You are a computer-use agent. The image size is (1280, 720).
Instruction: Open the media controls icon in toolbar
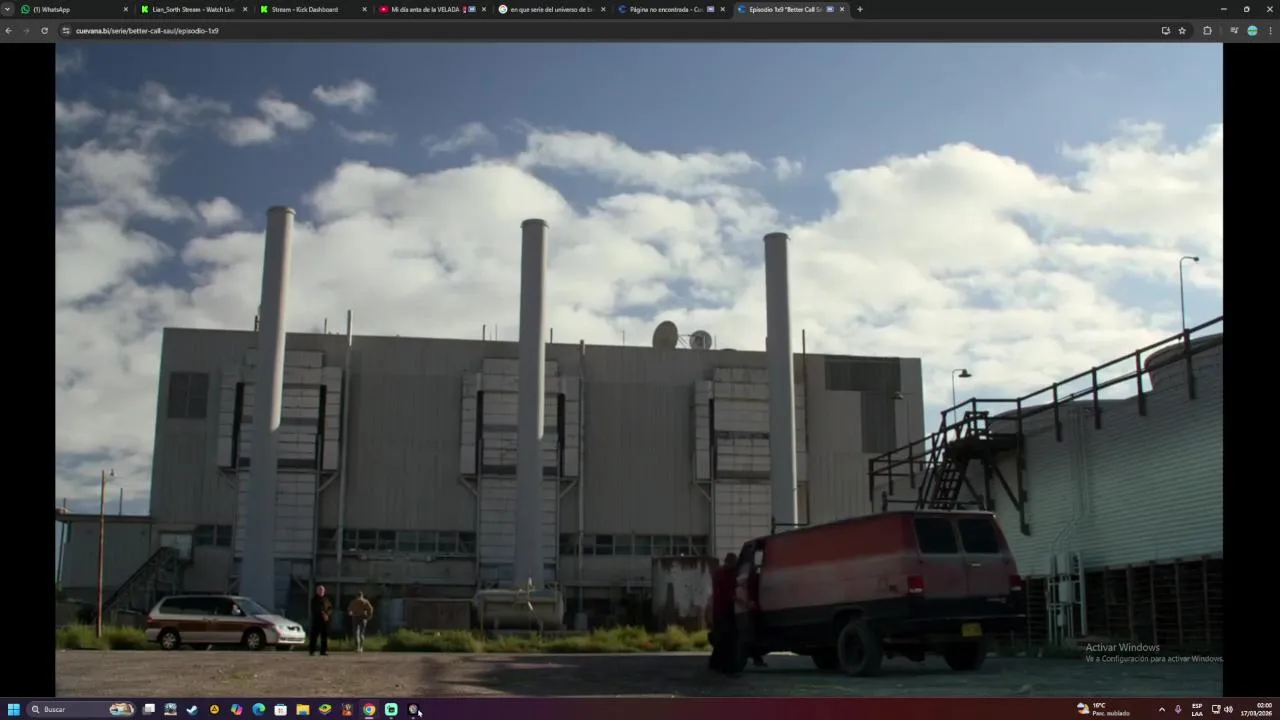[1235, 31]
